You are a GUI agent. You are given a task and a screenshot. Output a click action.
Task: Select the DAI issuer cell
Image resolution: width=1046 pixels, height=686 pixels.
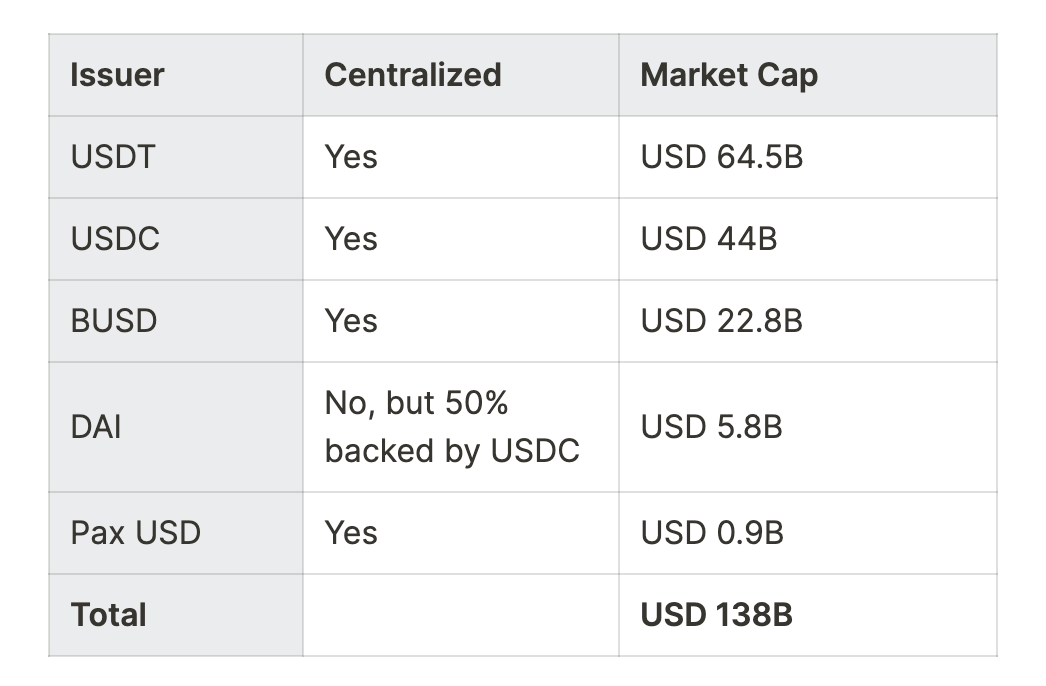[96, 427]
